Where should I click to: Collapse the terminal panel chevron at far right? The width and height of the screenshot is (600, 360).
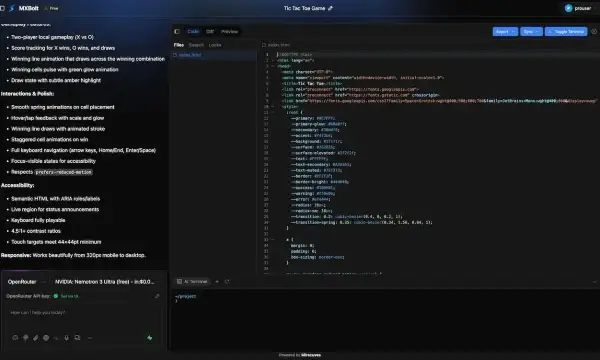[594, 282]
